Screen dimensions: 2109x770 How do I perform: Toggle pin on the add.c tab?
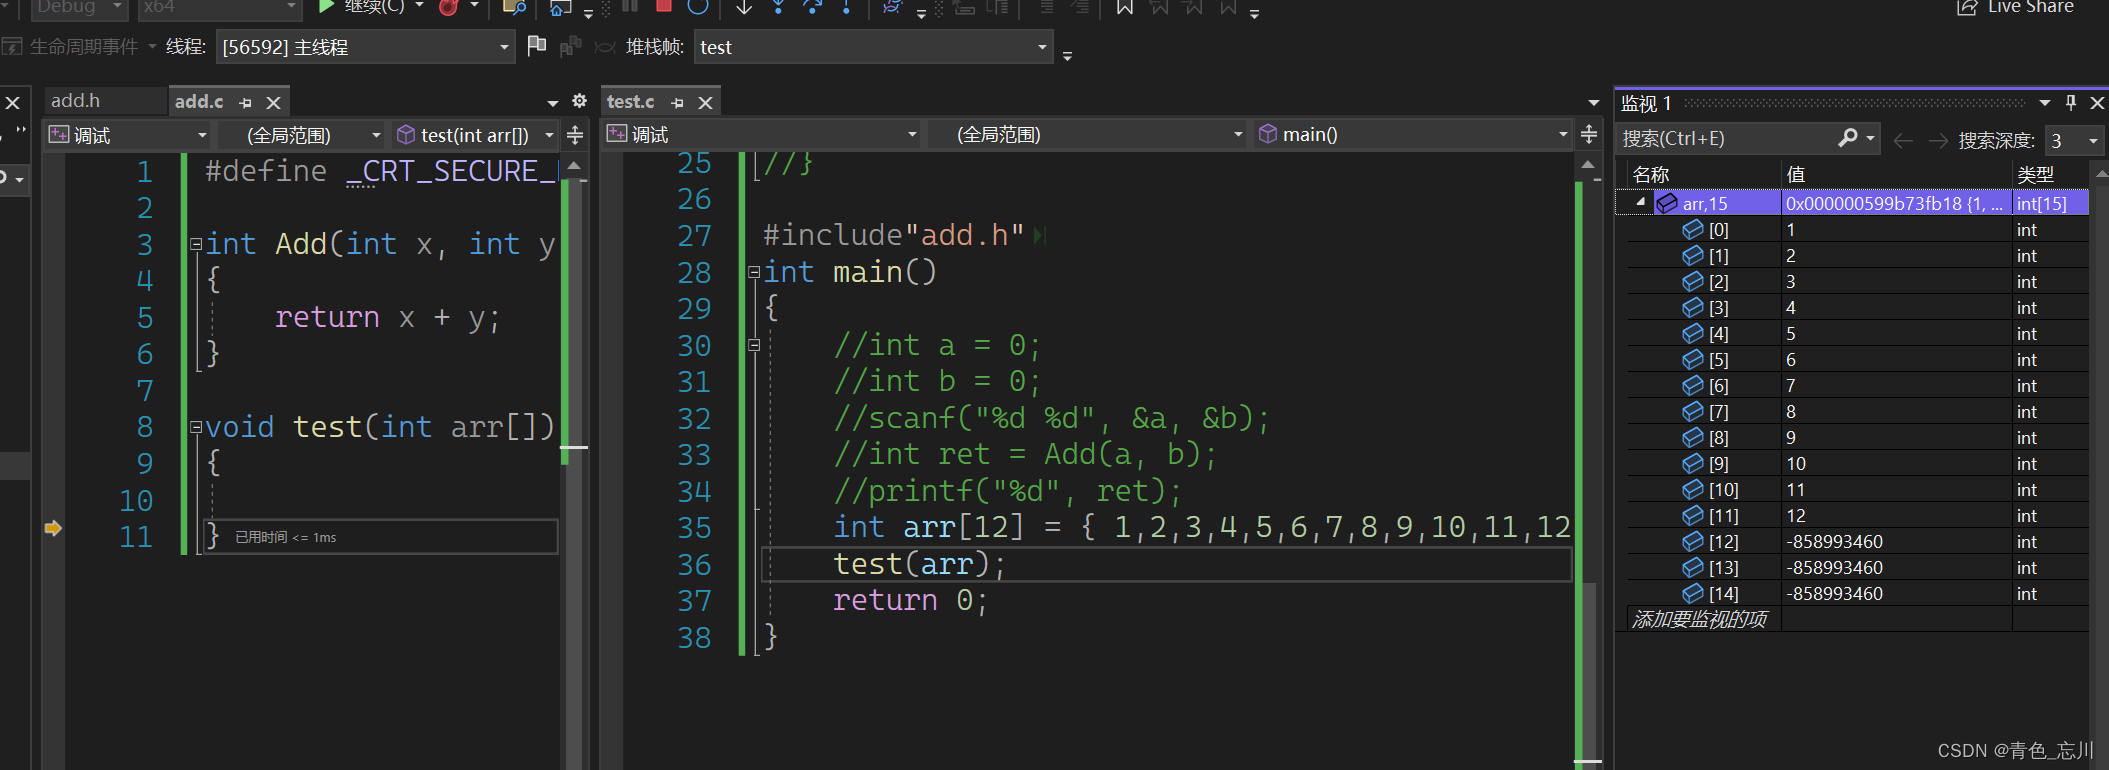tap(246, 102)
